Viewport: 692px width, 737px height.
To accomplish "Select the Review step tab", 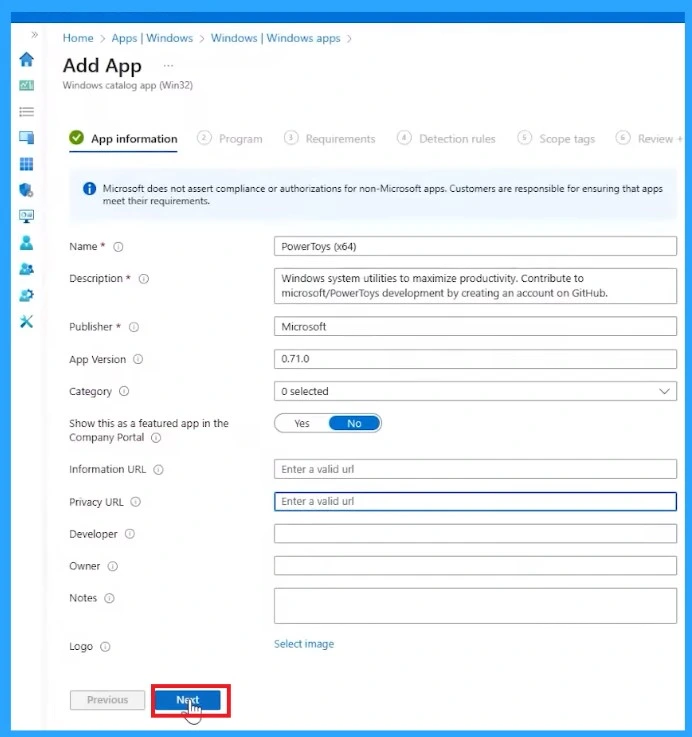I will click(649, 139).
